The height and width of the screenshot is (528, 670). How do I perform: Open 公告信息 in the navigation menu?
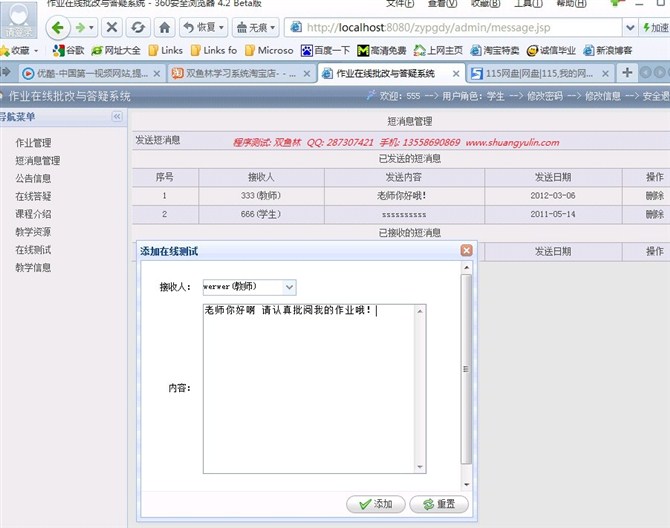(x=33, y=179)
